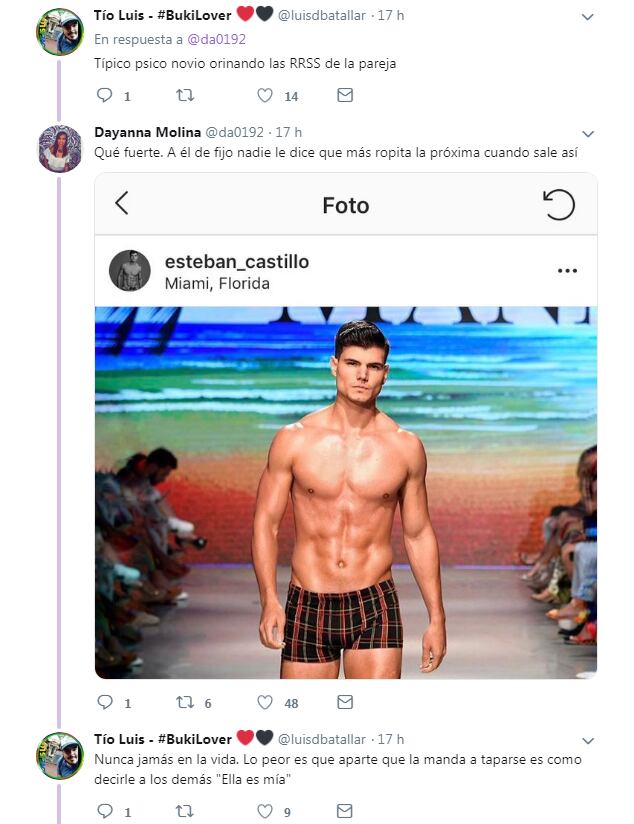Reply to Dayanna Molina's tweet

(105, 703)
